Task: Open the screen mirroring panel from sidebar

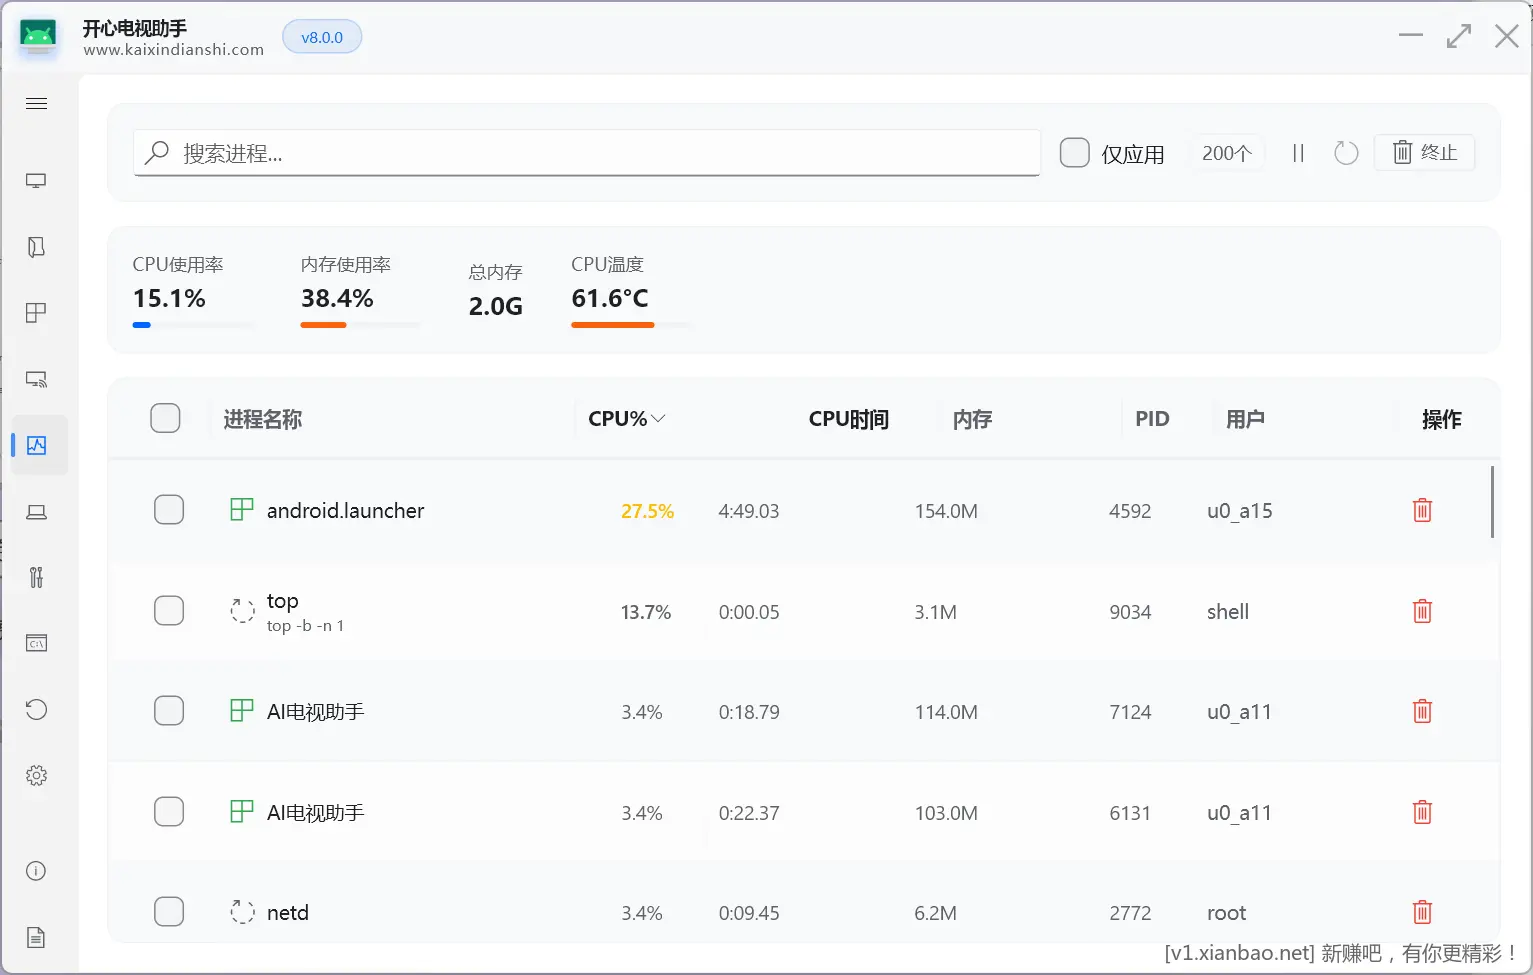Action: point(37,180)
